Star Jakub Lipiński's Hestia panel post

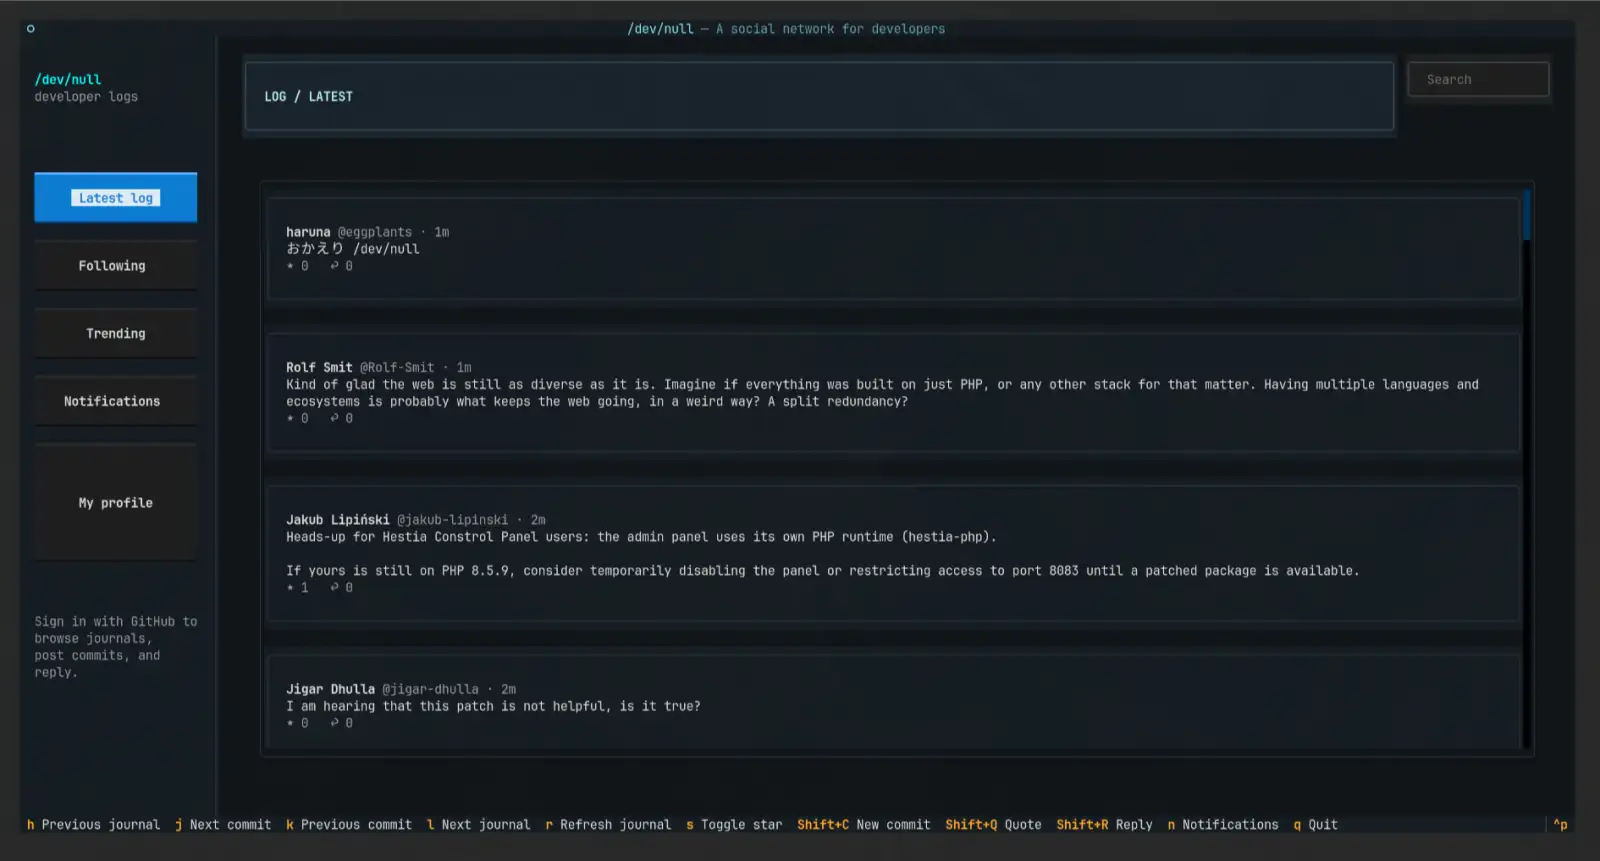coord(290,587)
